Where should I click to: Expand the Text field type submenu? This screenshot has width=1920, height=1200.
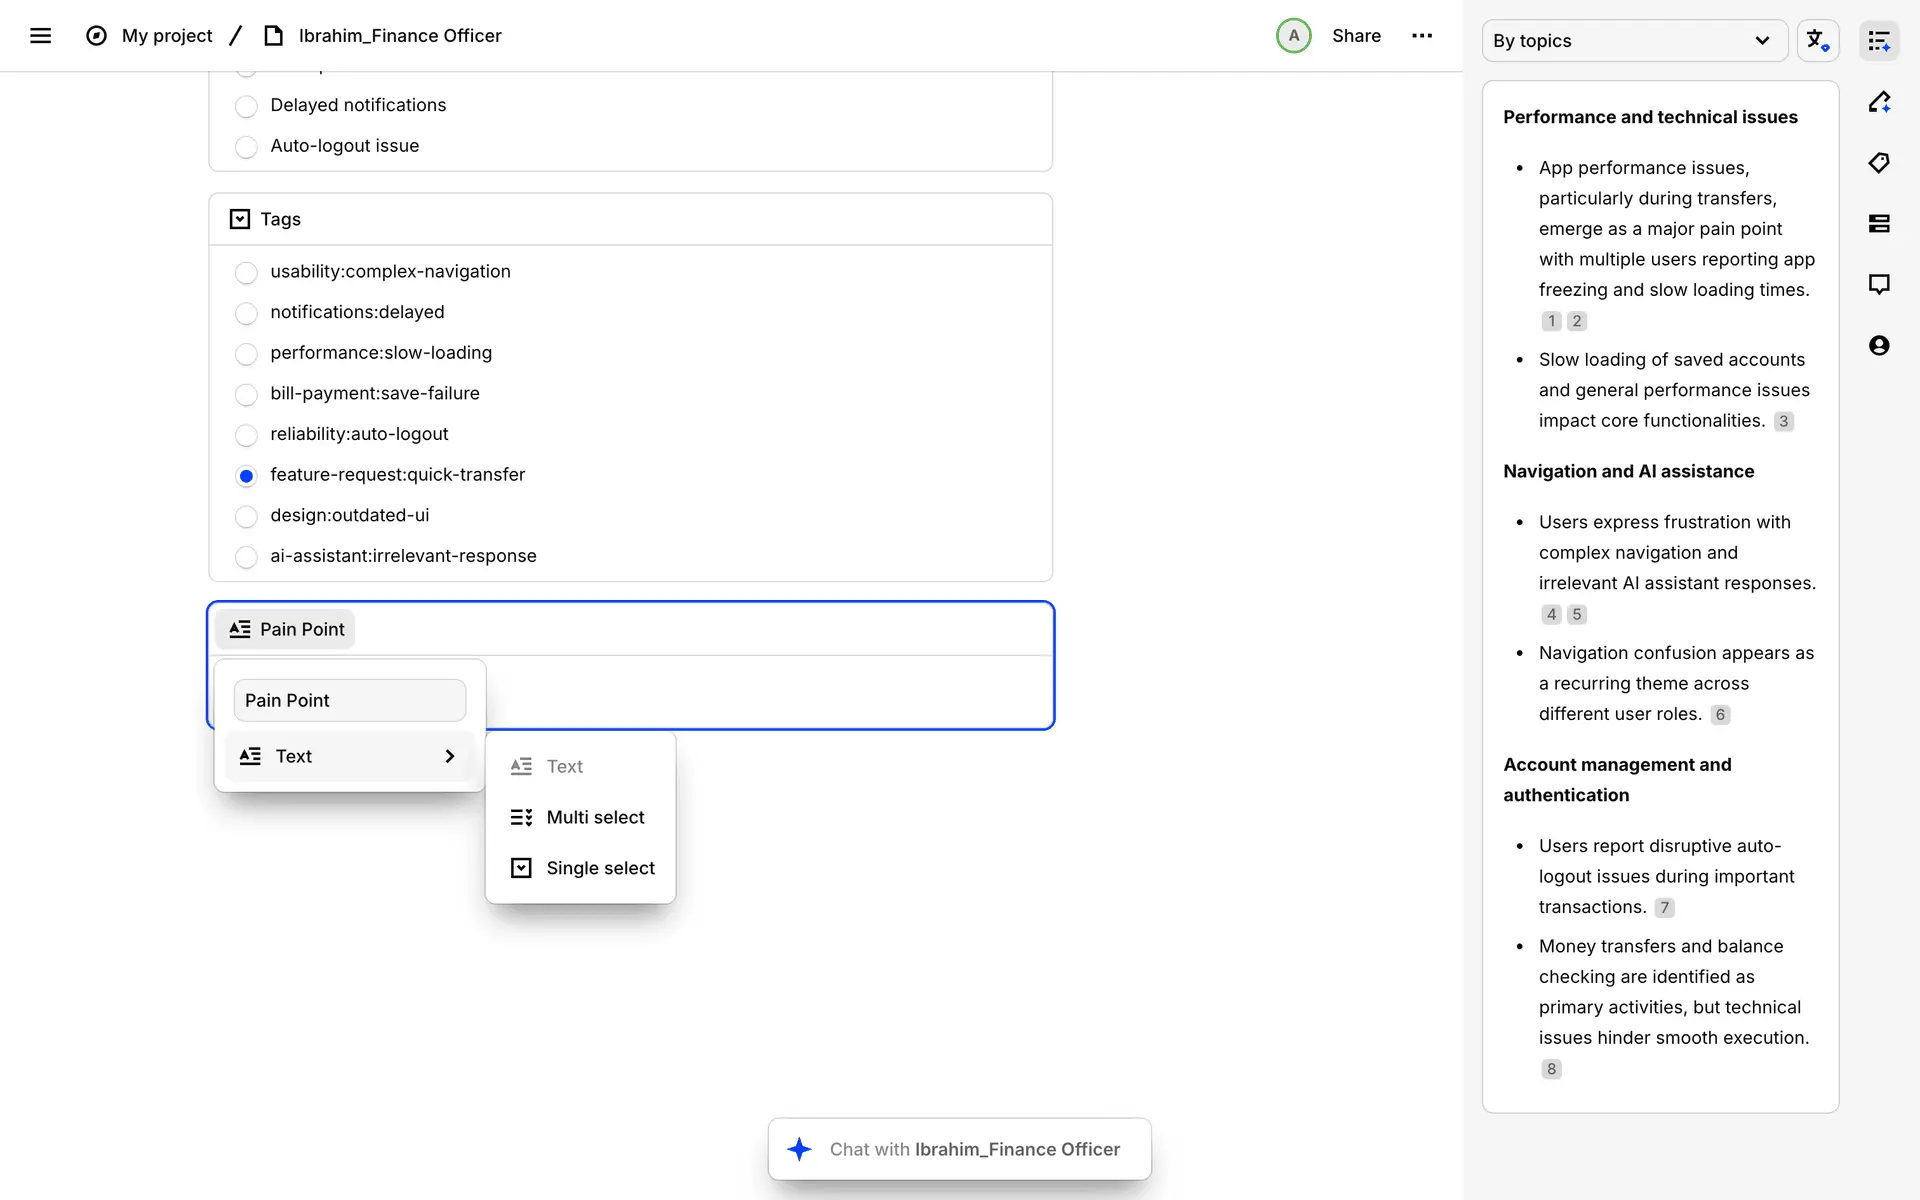click(348, 757)
